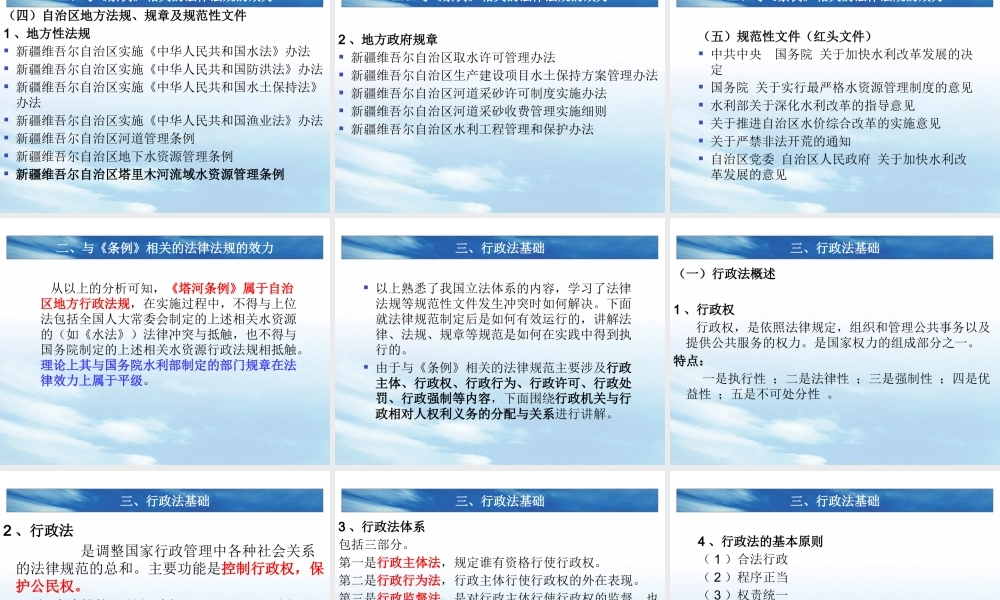Select line beginning 第二是行政行为法
Image resolution: width=1000 pixels, height=600 pixels.
490,580
